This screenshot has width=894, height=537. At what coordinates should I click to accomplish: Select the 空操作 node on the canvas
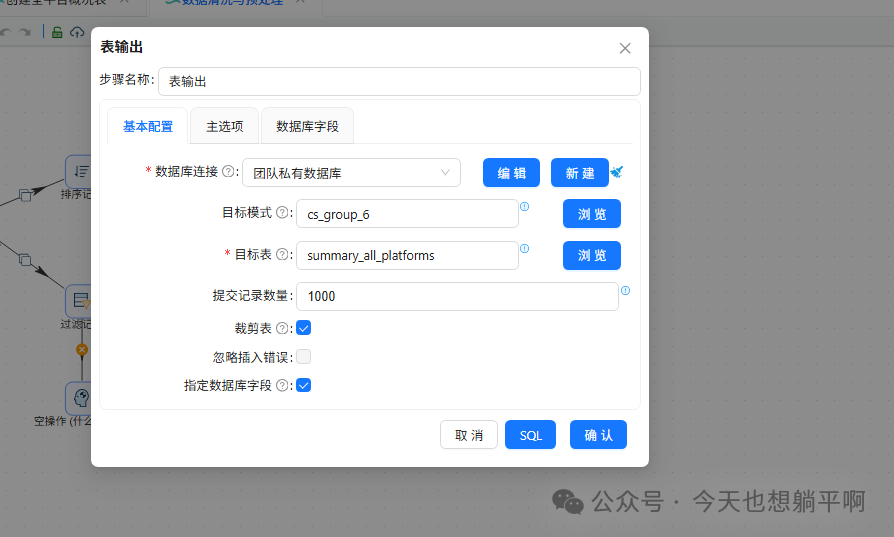click(78, 398)
